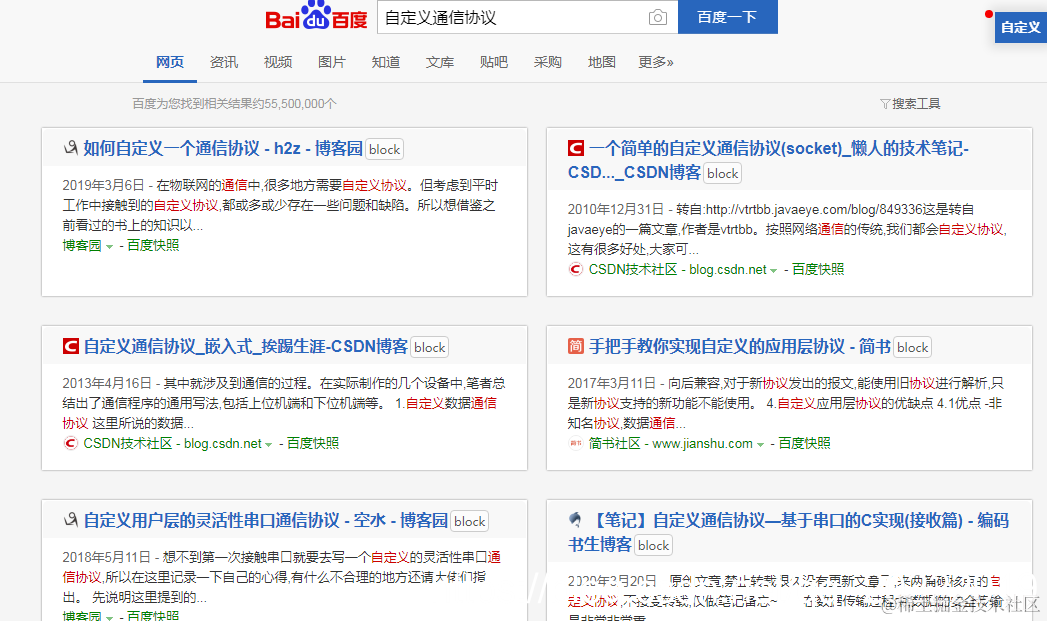This screenshot has height=621, width=1047.
Task: Select the 网页 tab
Action: coord(170,62)
